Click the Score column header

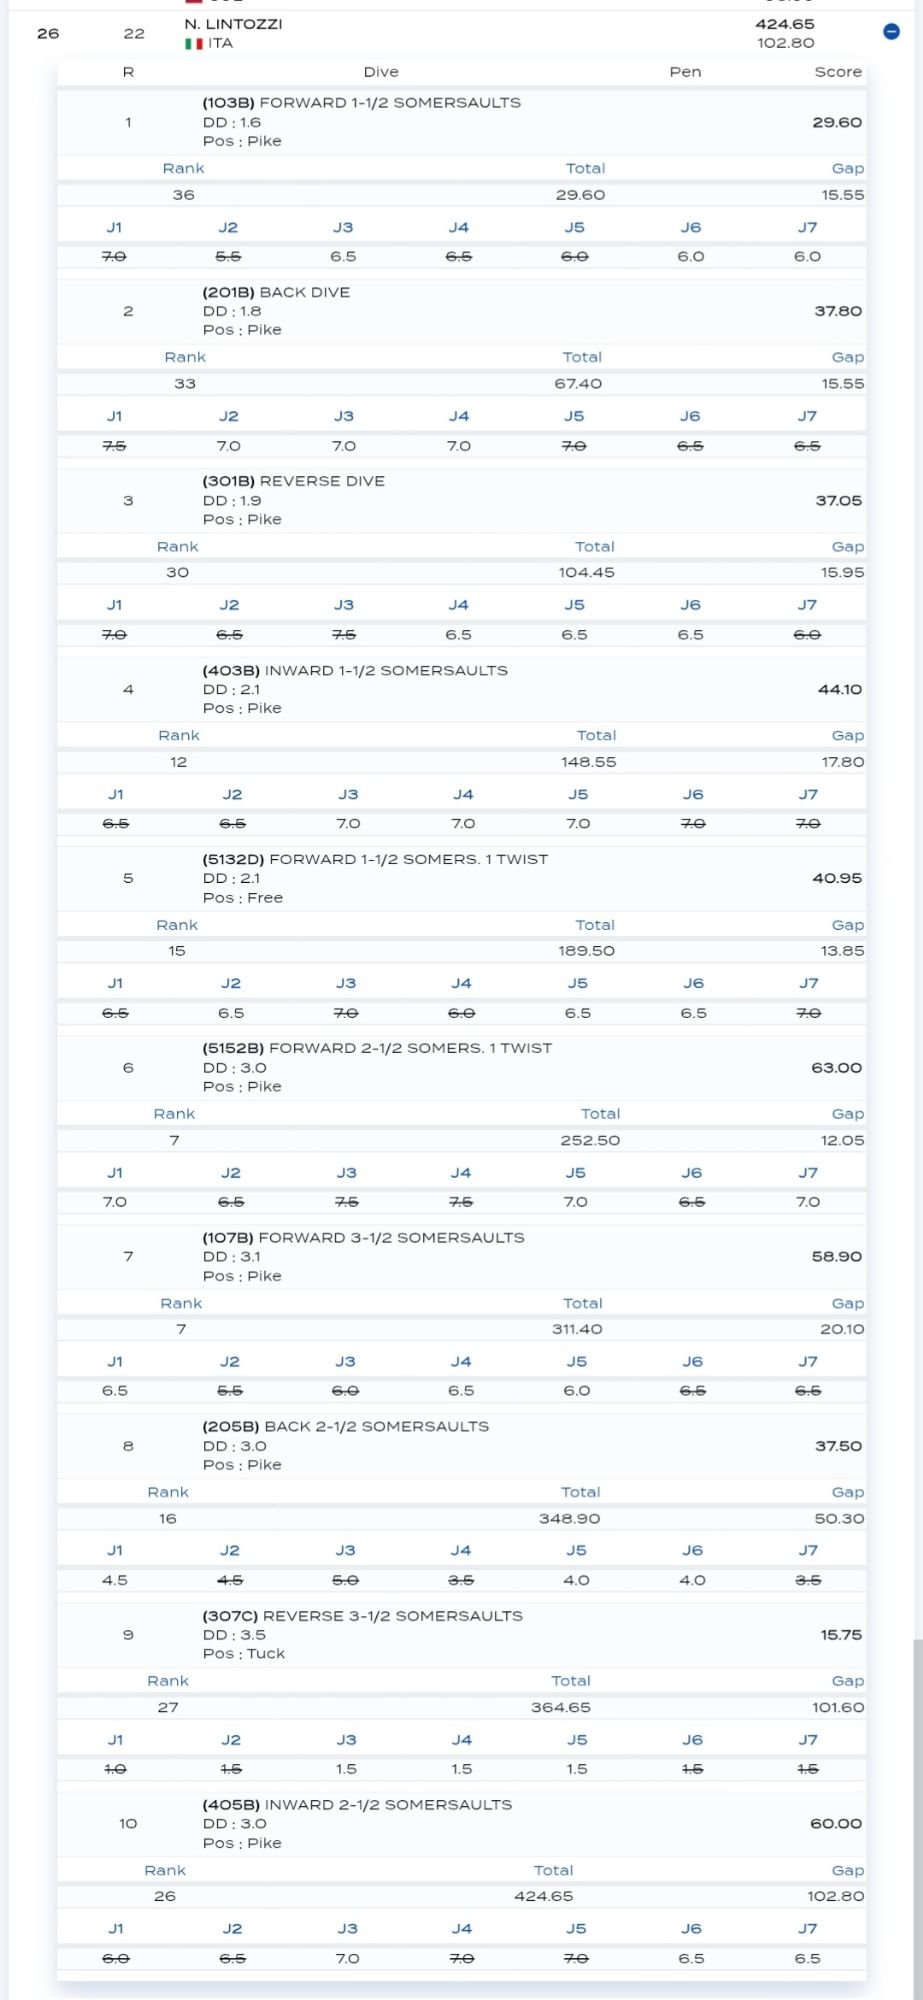(838, 72)
